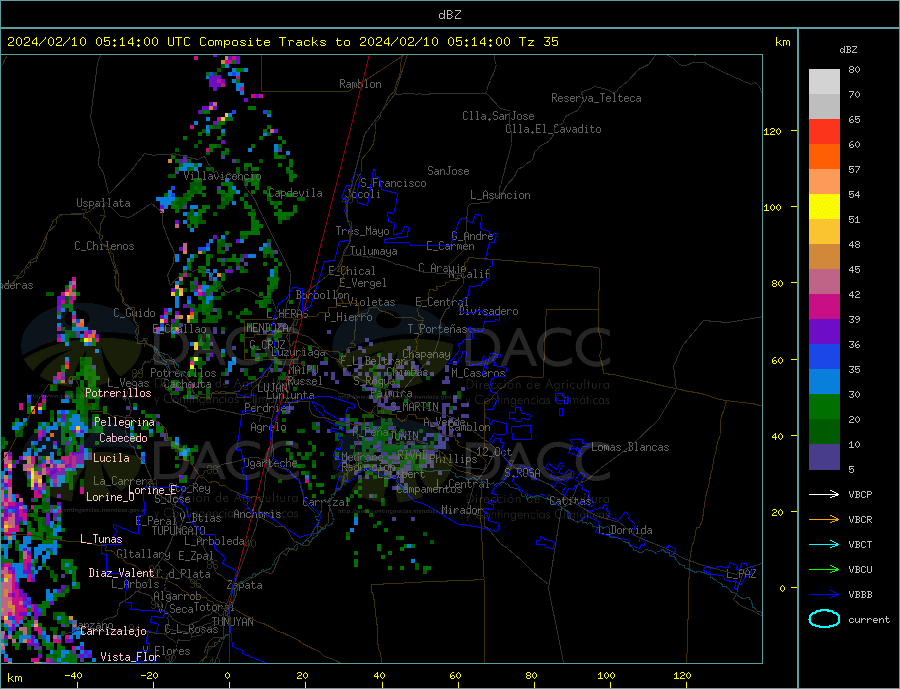
Task: Click the white VBCP arrow in legend
Action: click(x=824, y=494)
